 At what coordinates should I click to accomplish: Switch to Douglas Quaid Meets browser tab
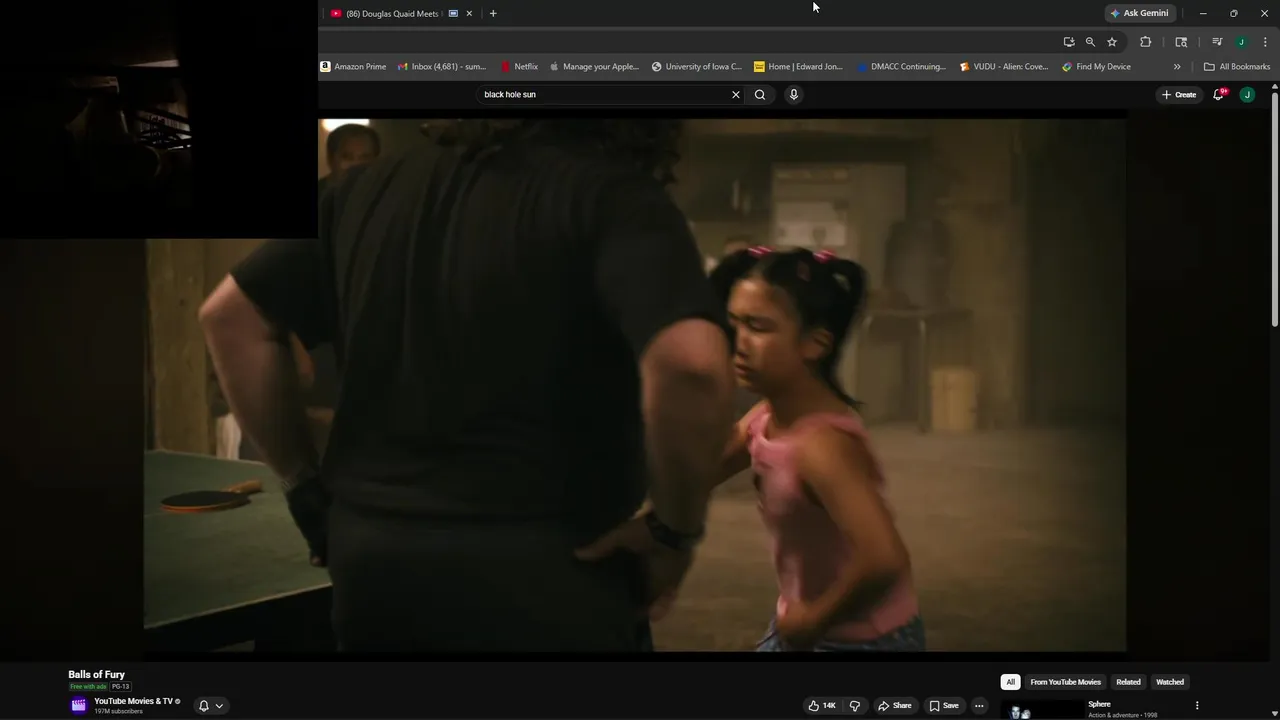[392, 13]
